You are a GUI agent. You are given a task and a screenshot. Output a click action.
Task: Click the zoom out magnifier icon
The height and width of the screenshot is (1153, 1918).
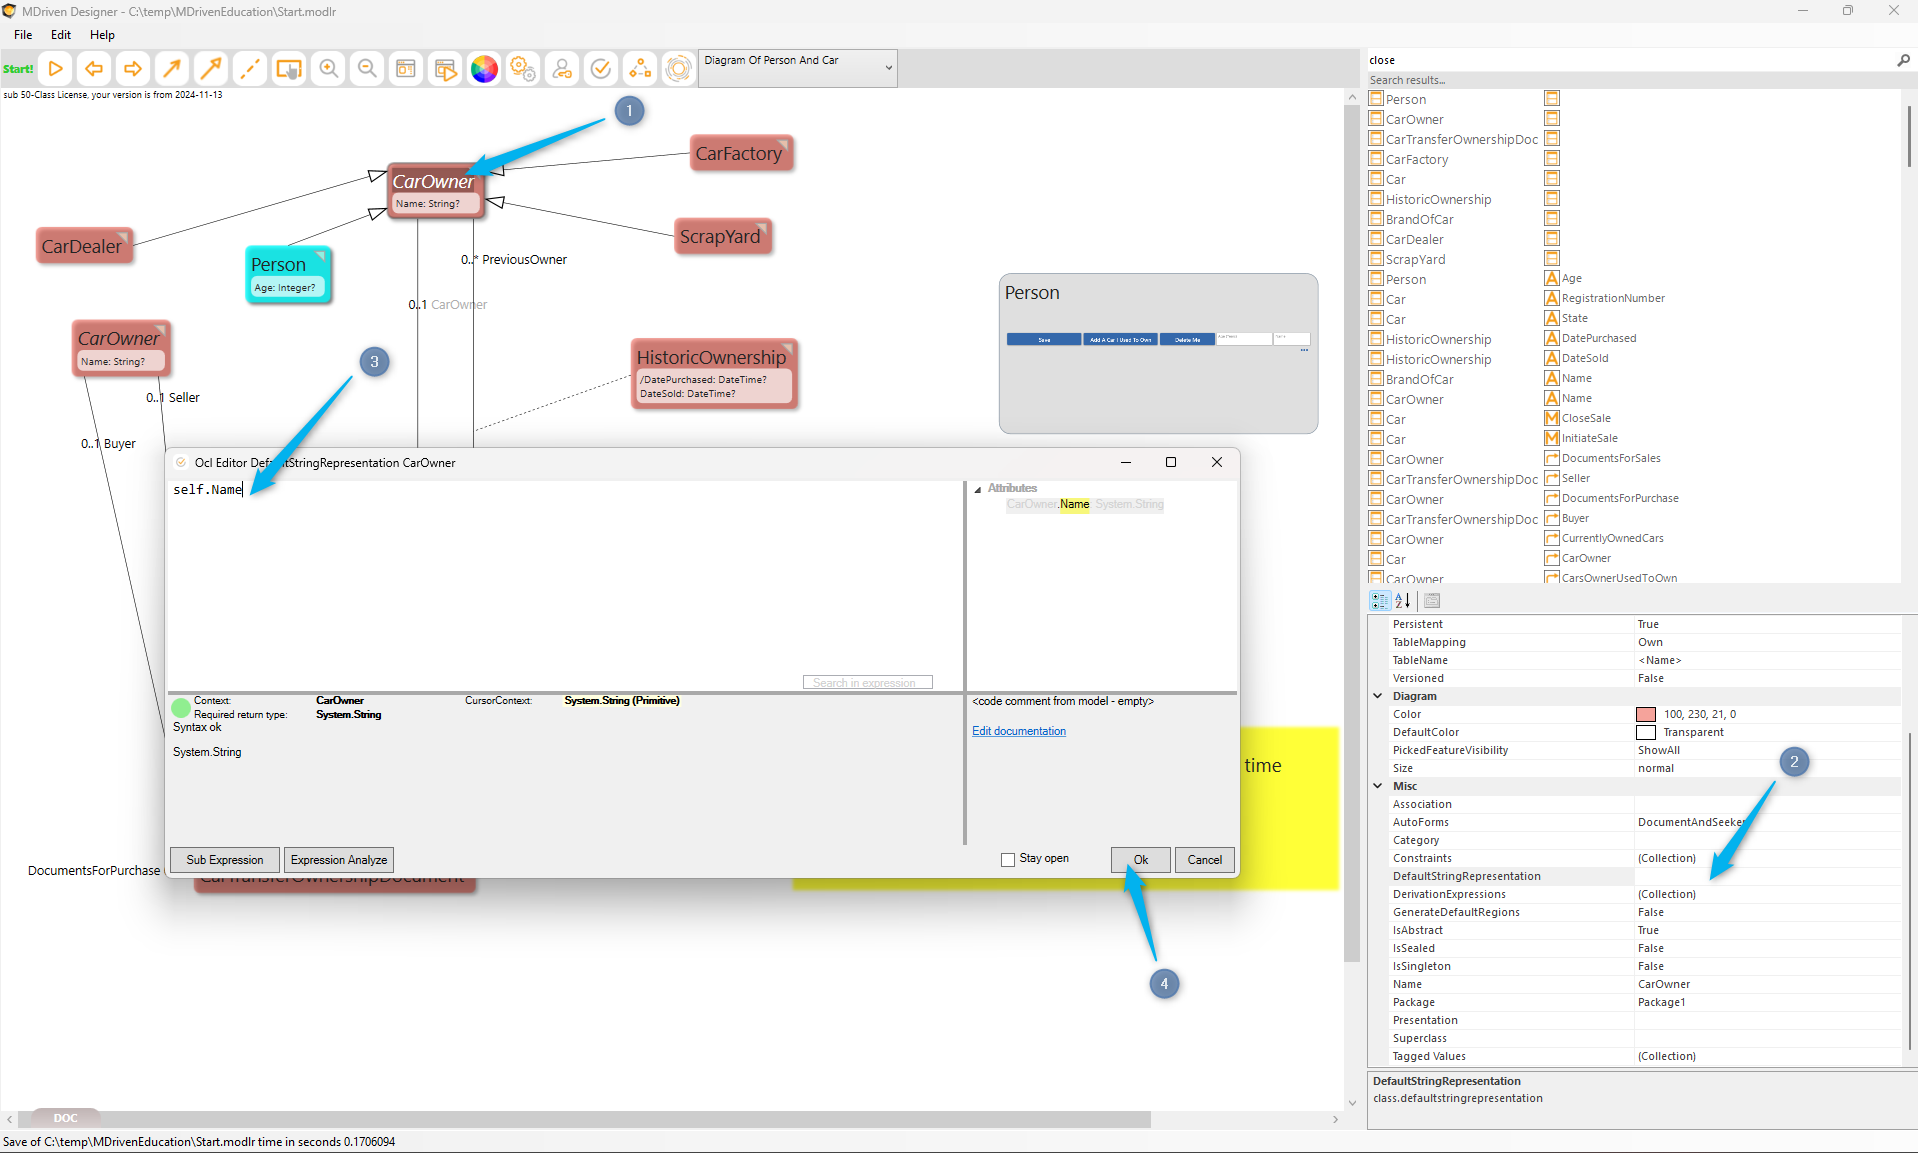[x=367, y=69]
